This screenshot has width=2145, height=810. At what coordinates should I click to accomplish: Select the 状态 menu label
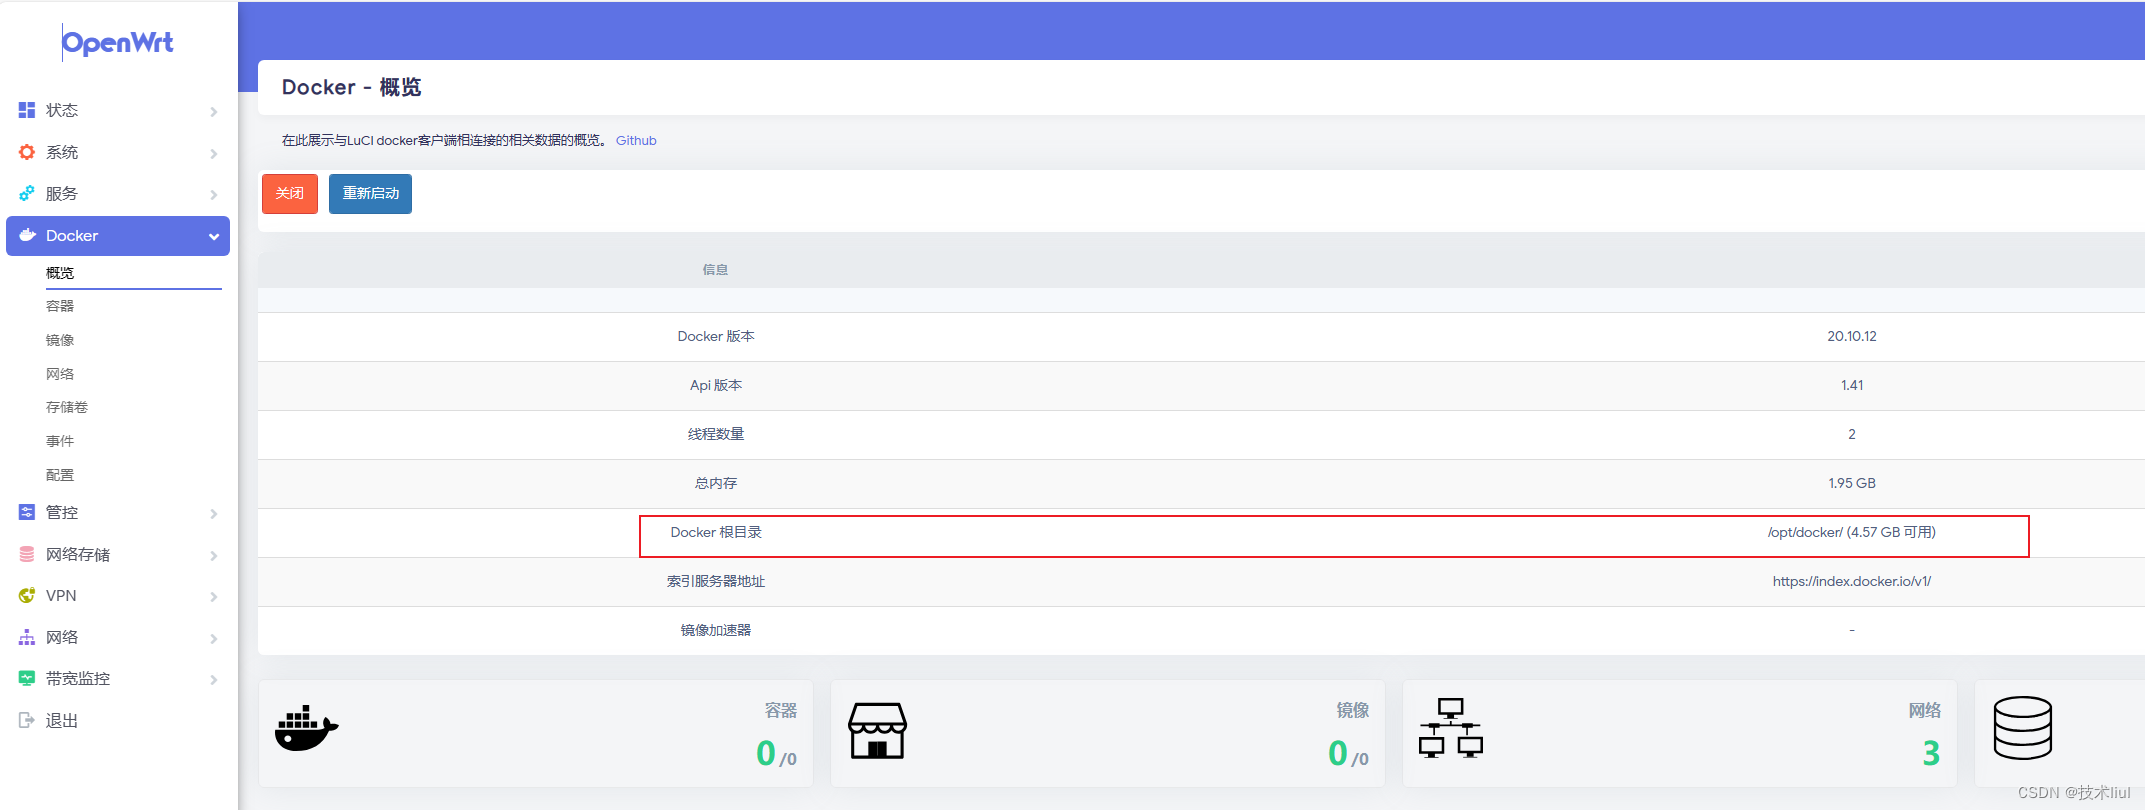62,110
